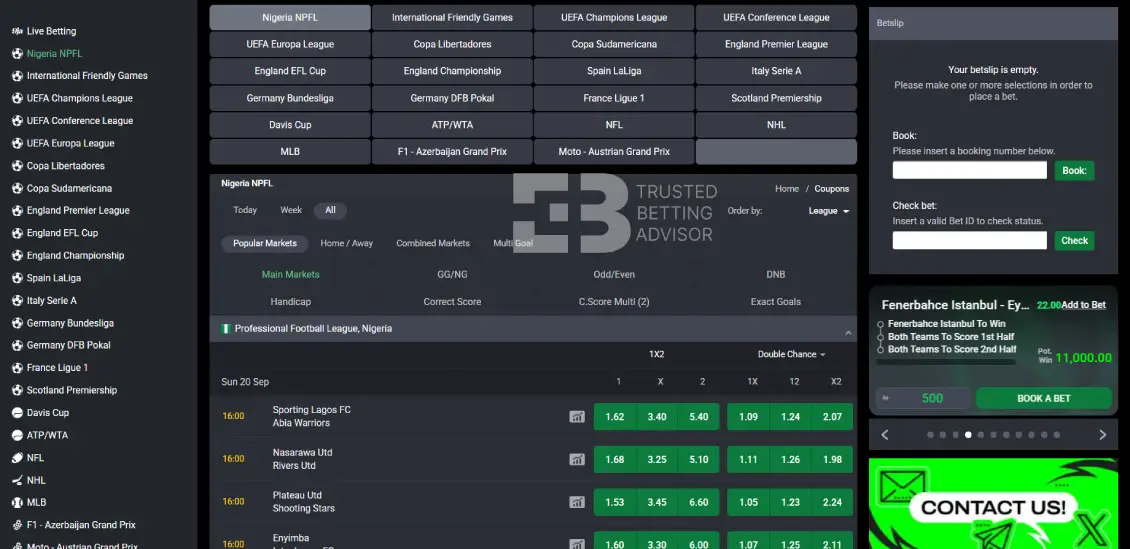Switch to Multi Goal tab
1130x549 pixels.
pos(513,244)
